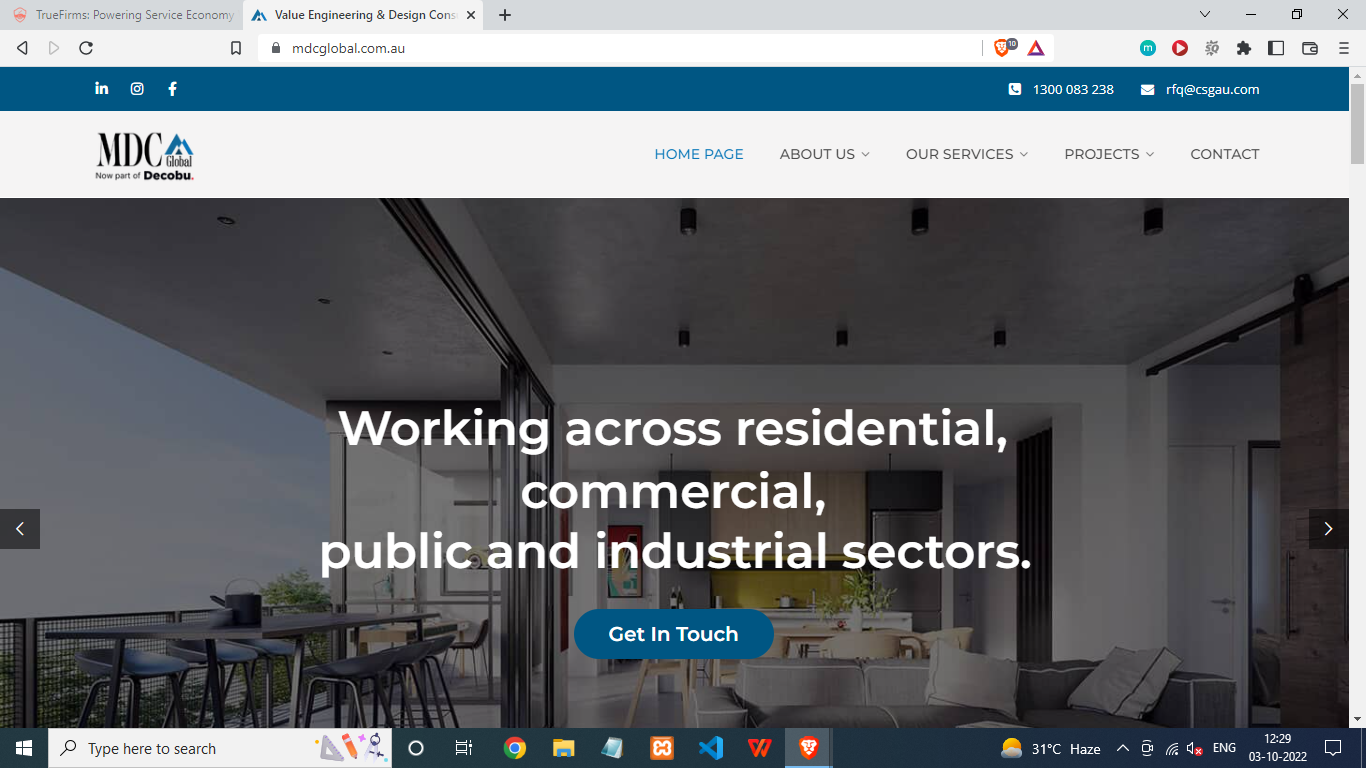Click the Get In Touch button
The width and height of the screenshot is (1366, 768).
[x=674, y=634]
